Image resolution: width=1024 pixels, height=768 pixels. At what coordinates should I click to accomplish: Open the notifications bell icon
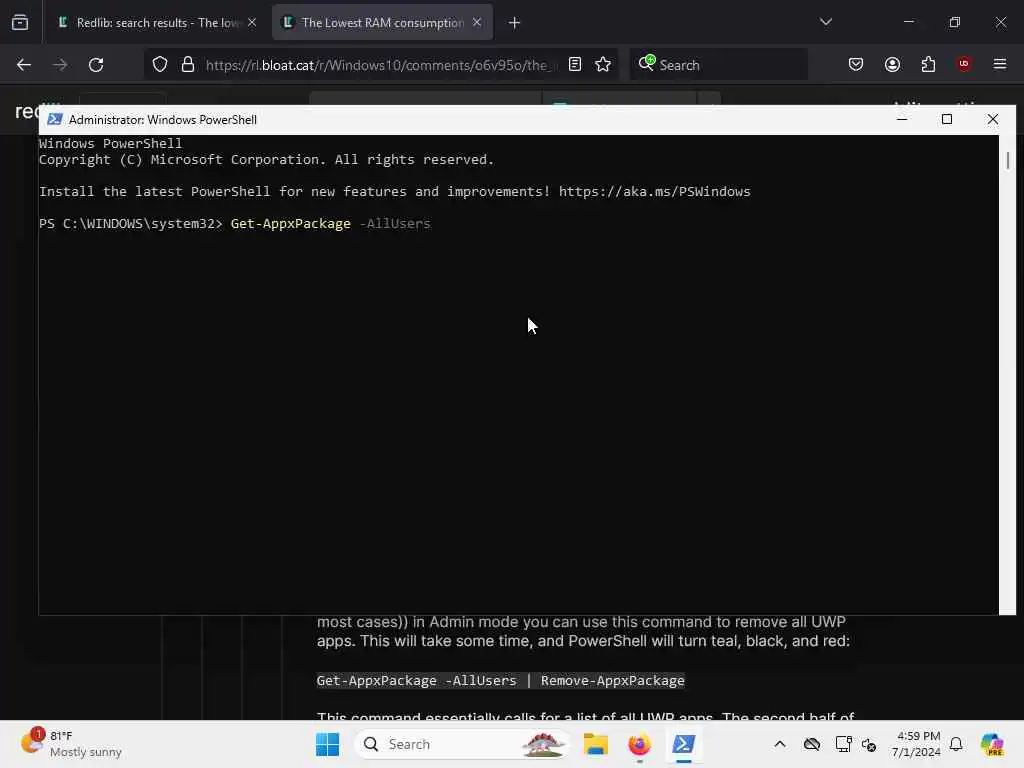coord(956,744)
